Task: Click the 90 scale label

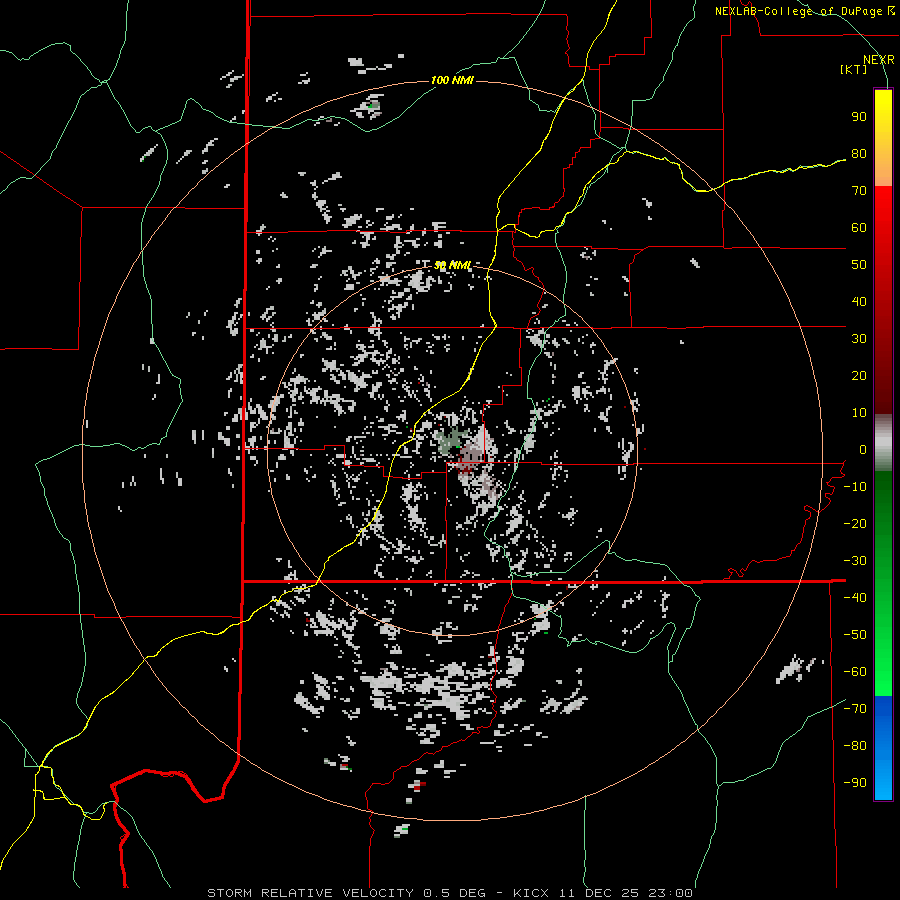Action: tap(859, 117)
